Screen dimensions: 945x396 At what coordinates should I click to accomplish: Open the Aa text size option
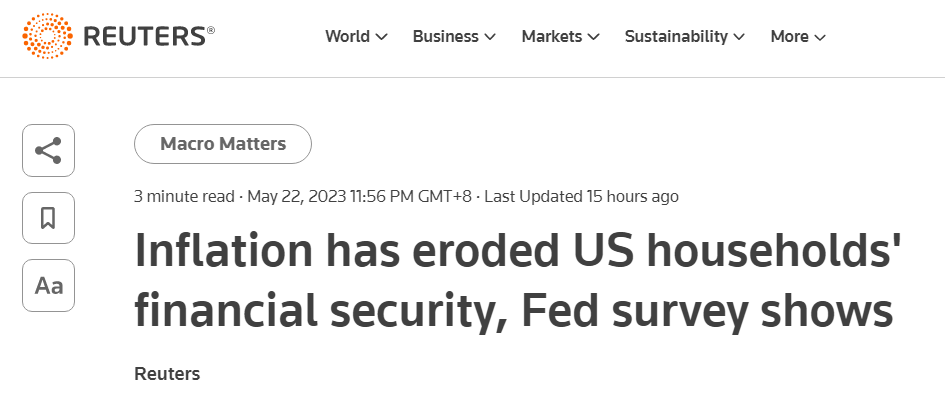click(48, 286)
